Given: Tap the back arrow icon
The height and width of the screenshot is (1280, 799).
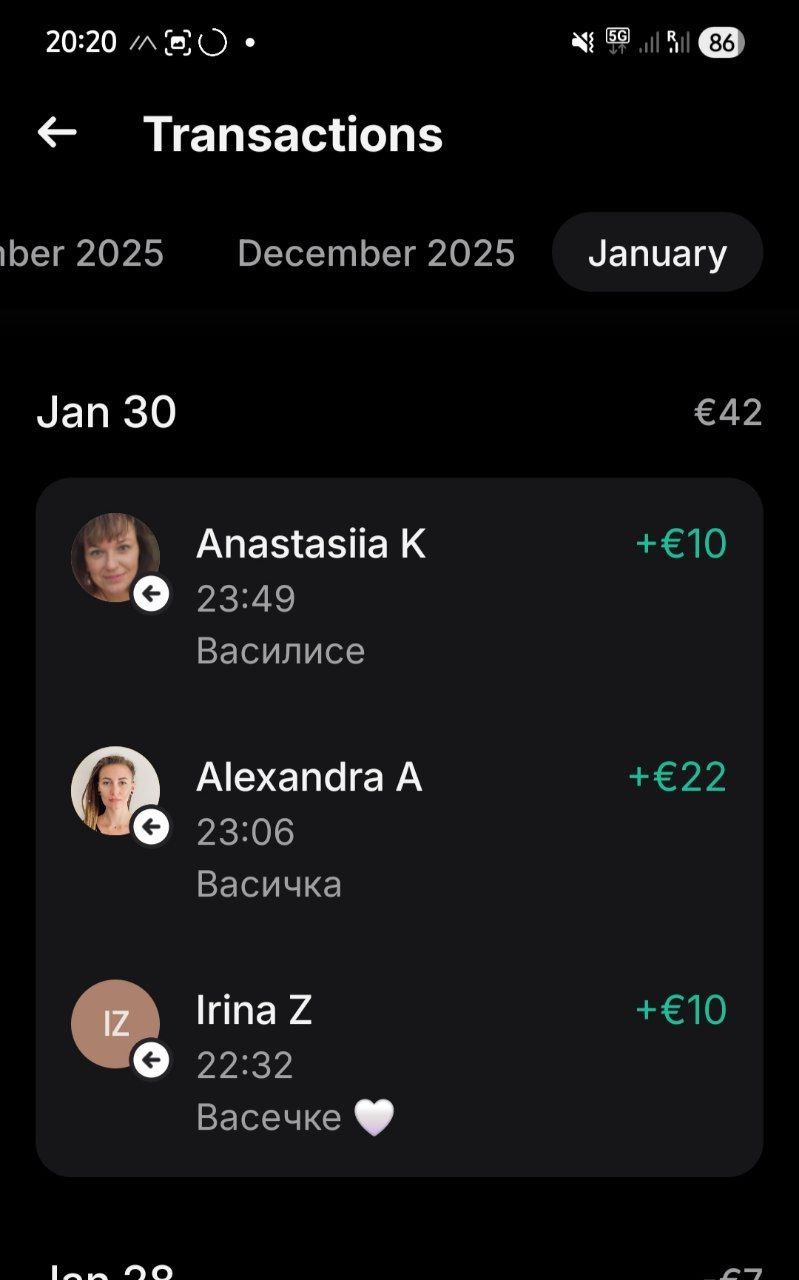Looking at the screenshot, I should 57,133.
